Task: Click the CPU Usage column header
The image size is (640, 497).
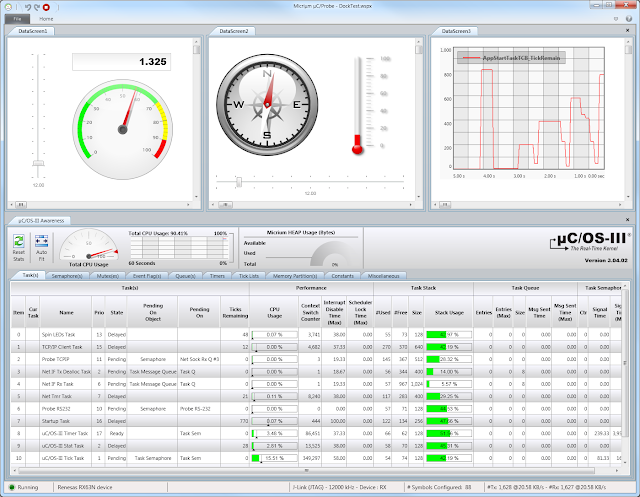Action: click(x=275, y=312)
